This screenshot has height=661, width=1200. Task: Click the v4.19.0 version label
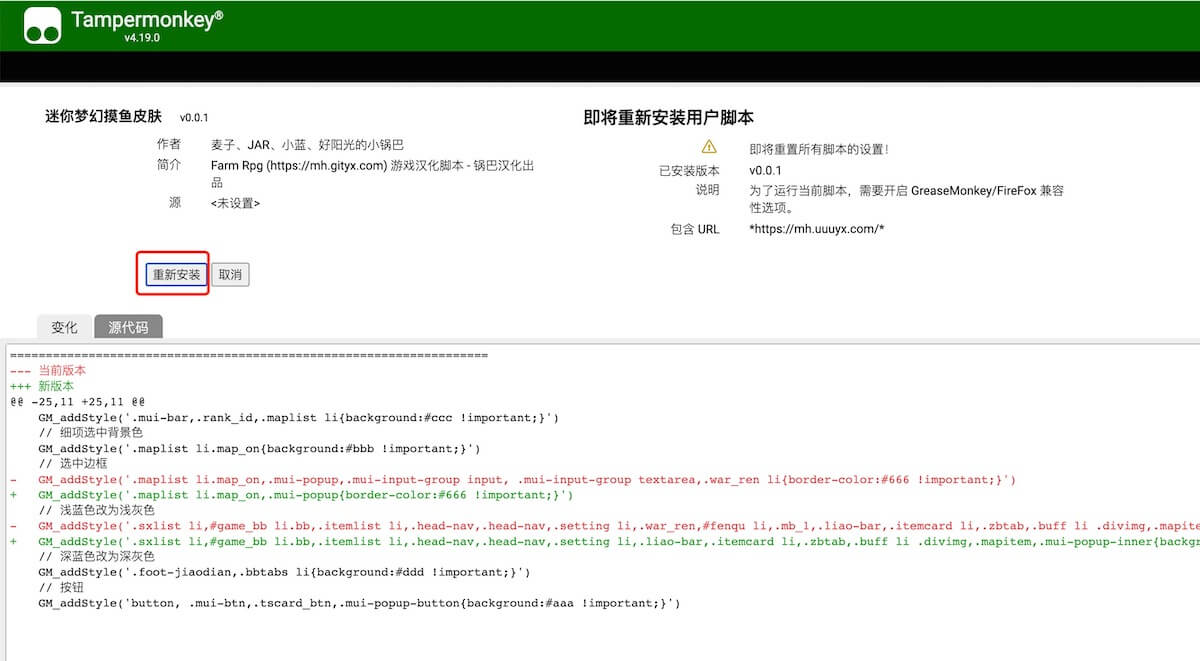(142, 38)
